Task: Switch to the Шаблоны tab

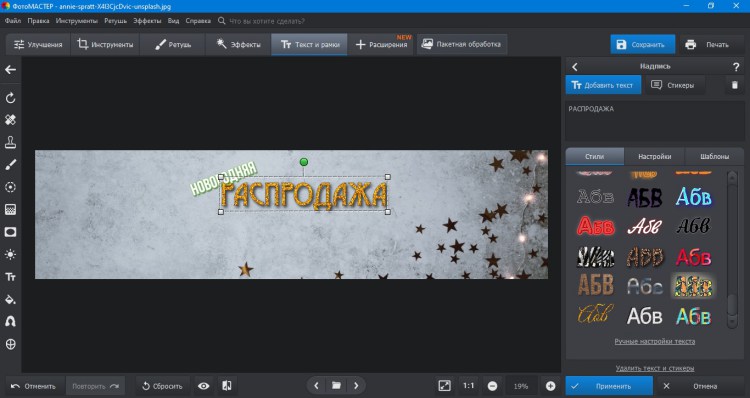Action: 715,156
